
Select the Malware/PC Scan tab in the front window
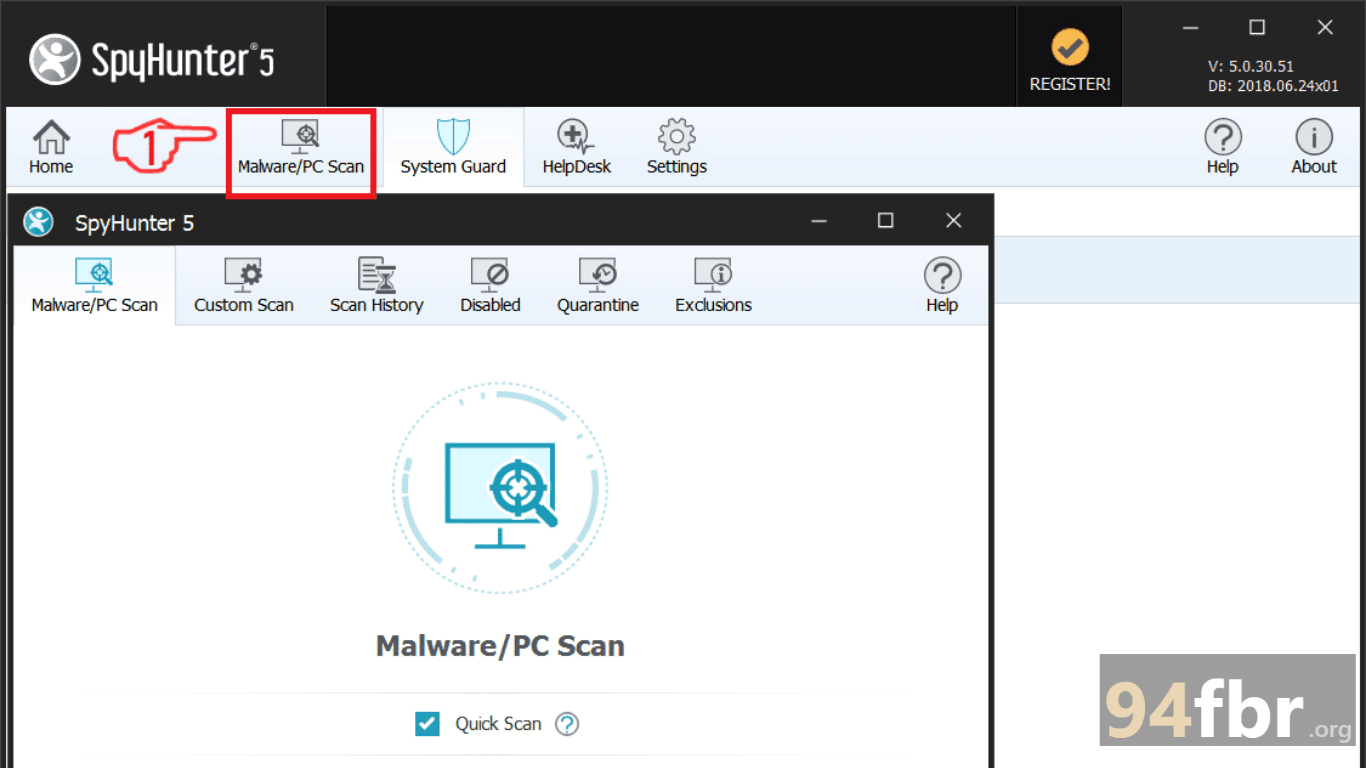point(95,286)
